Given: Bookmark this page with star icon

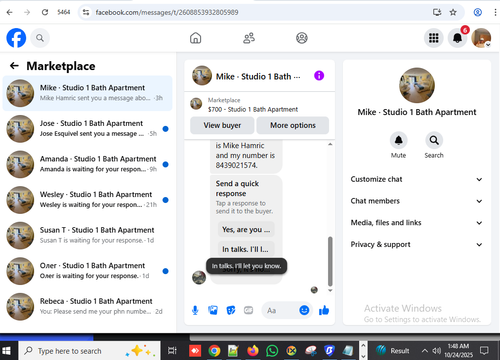Looking at the screenshot, I should (453, 12).
